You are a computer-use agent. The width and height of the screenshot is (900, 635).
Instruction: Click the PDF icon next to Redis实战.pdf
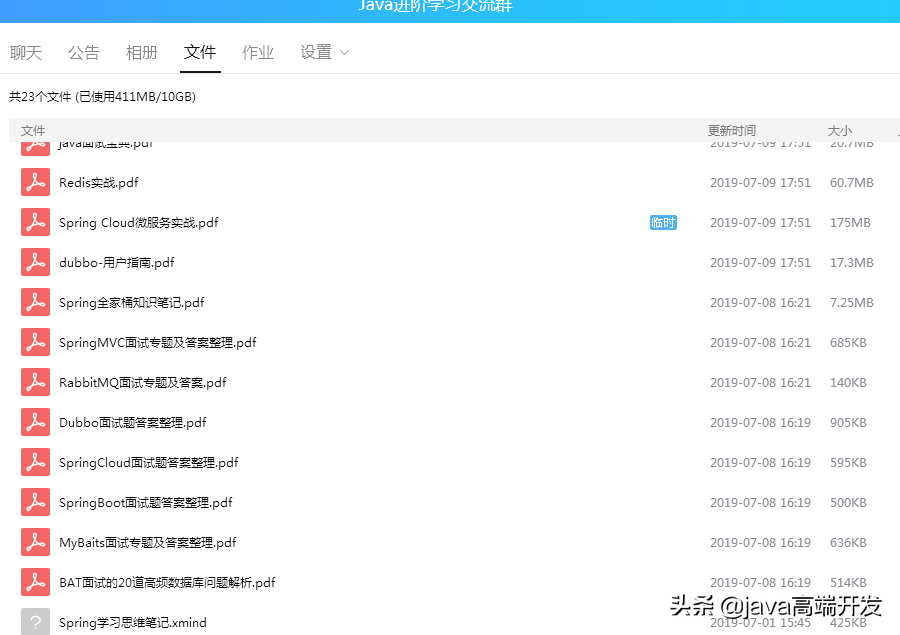point(34,182)
